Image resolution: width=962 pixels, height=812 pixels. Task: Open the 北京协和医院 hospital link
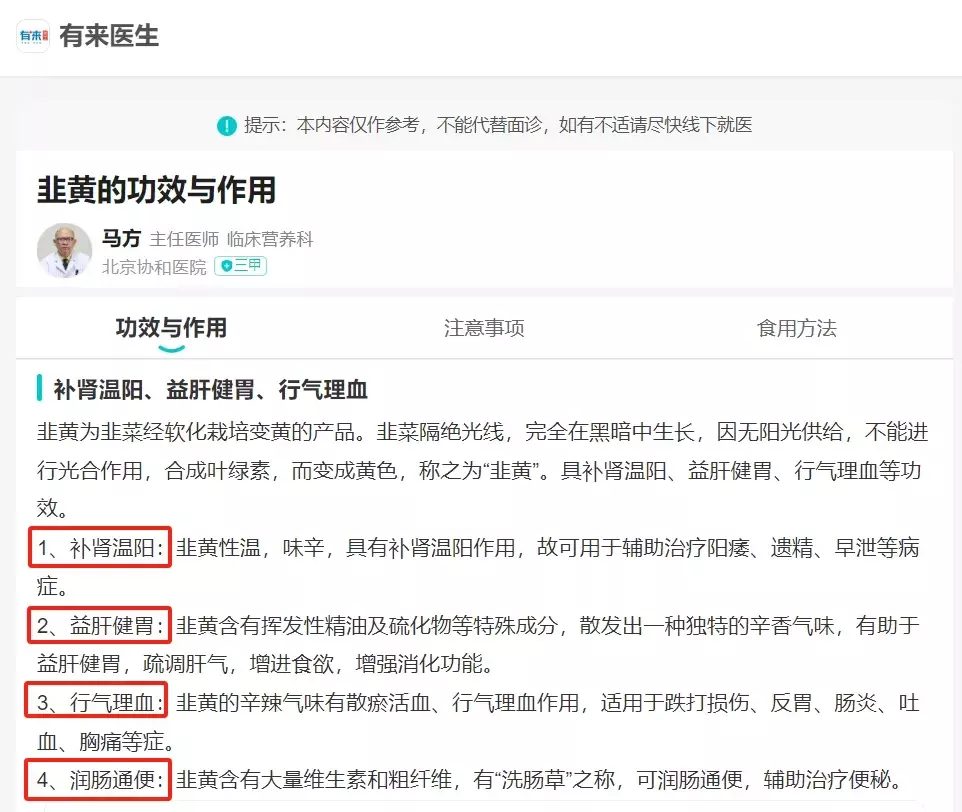(x=154, y=267)
